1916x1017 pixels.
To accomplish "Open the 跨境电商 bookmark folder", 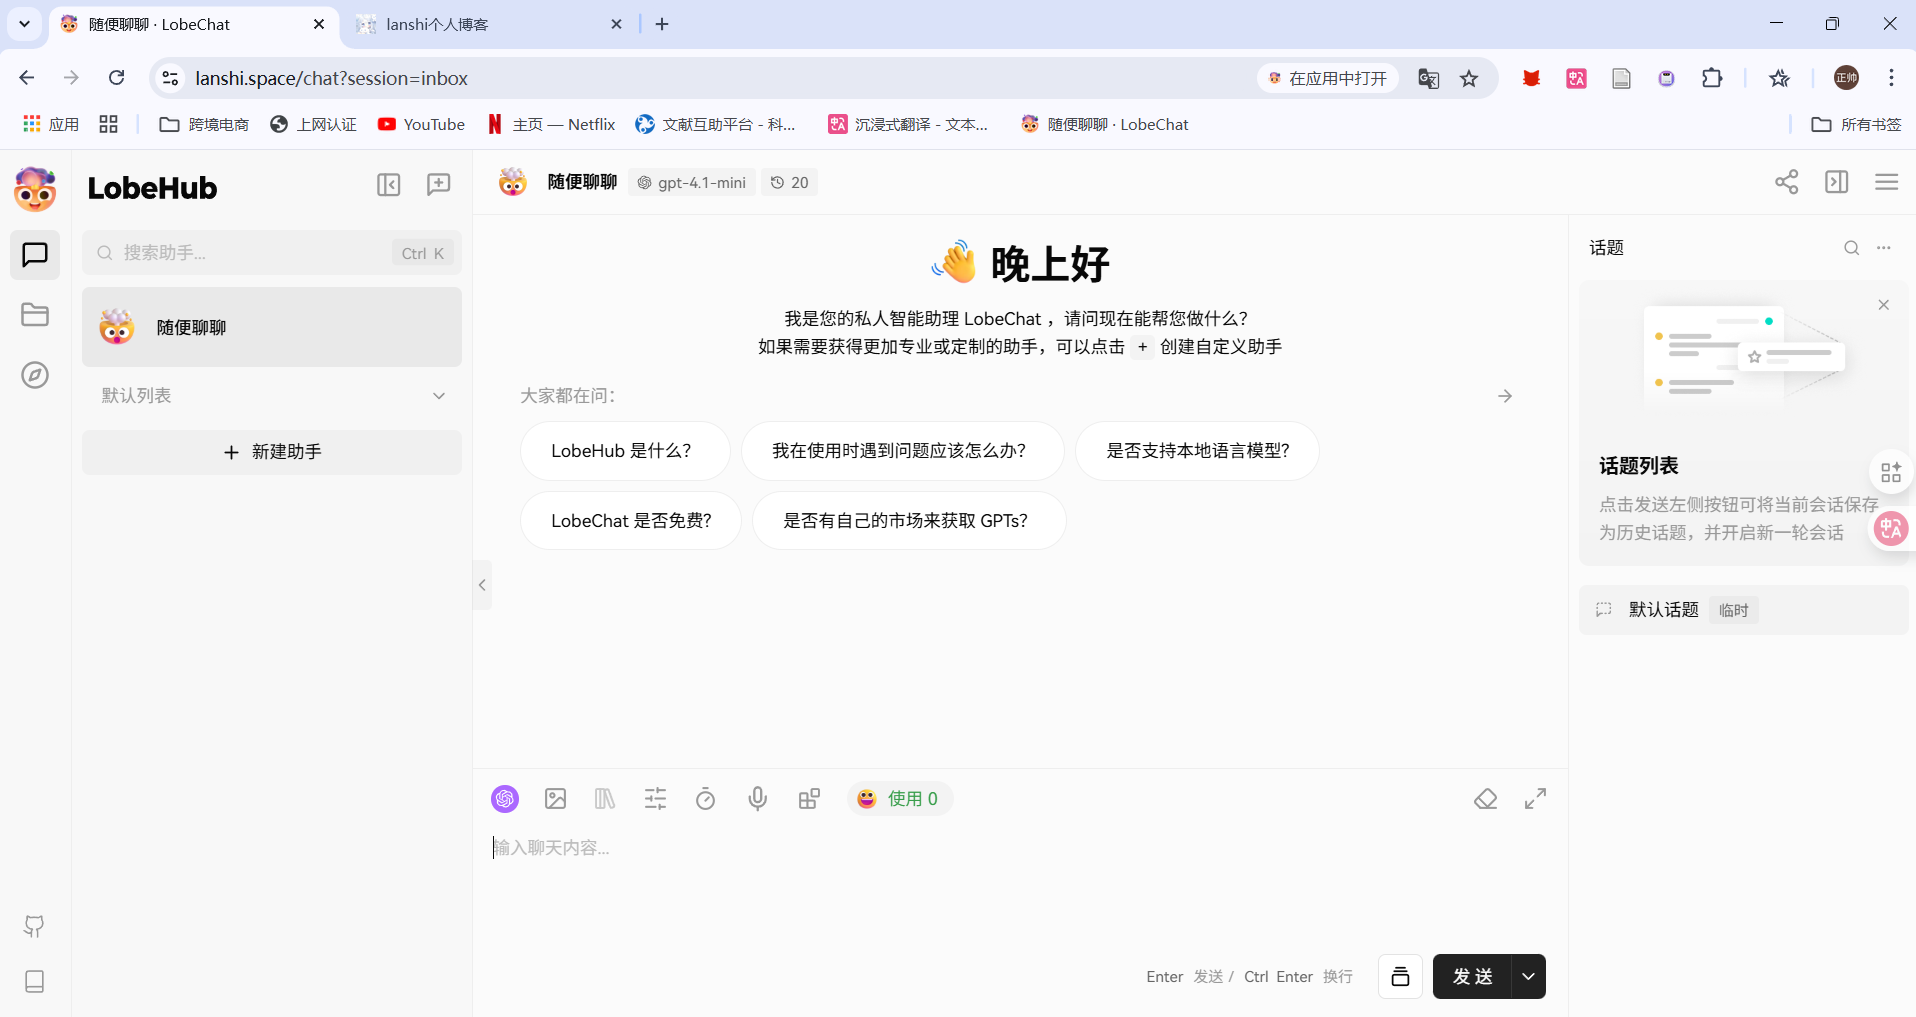I will tap(205, 124).
